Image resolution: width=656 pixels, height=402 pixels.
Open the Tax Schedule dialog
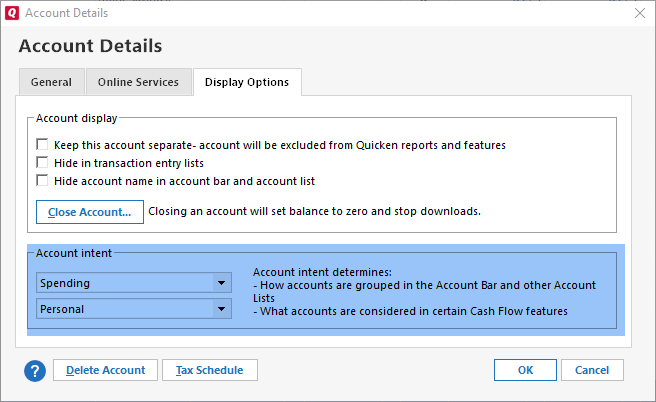point(209,370)
